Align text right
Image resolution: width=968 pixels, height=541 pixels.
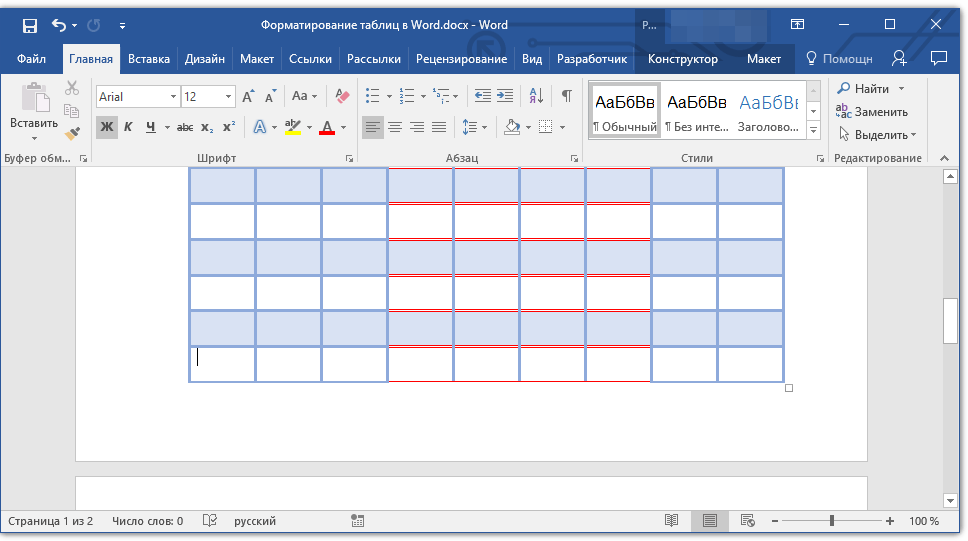pos(417,127)
